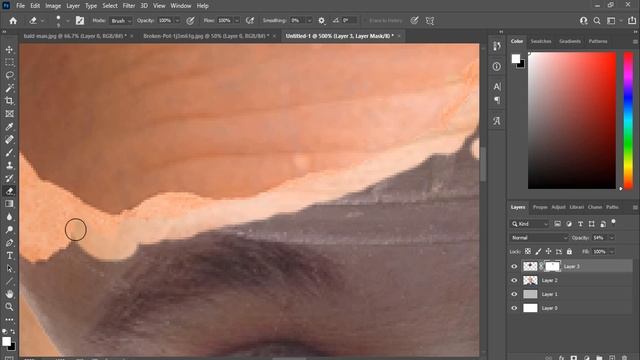Click the Home icon in options bar
The image size is (640, 360).
click(13, 20)
